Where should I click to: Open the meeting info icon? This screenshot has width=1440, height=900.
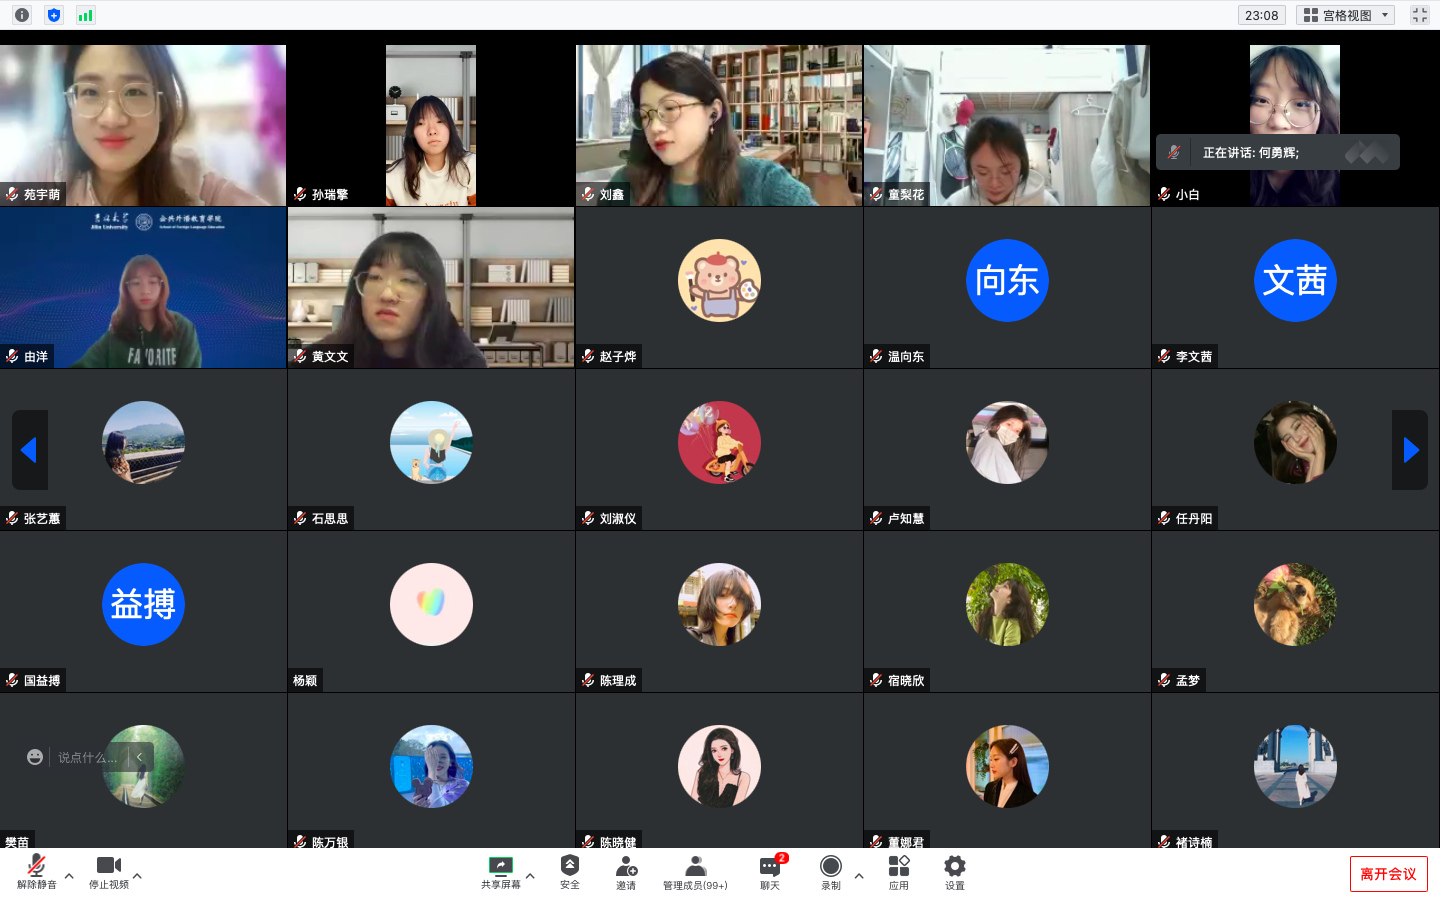22,15
